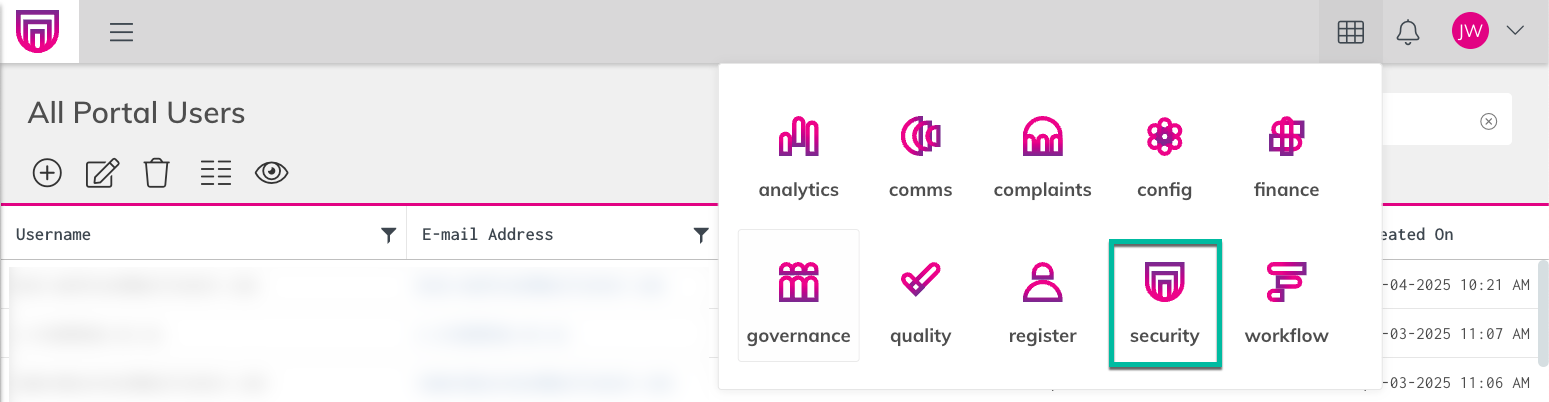Add a new portal user
The height and width of the screenshot is (402, 1549).
[x=47, y=173]
